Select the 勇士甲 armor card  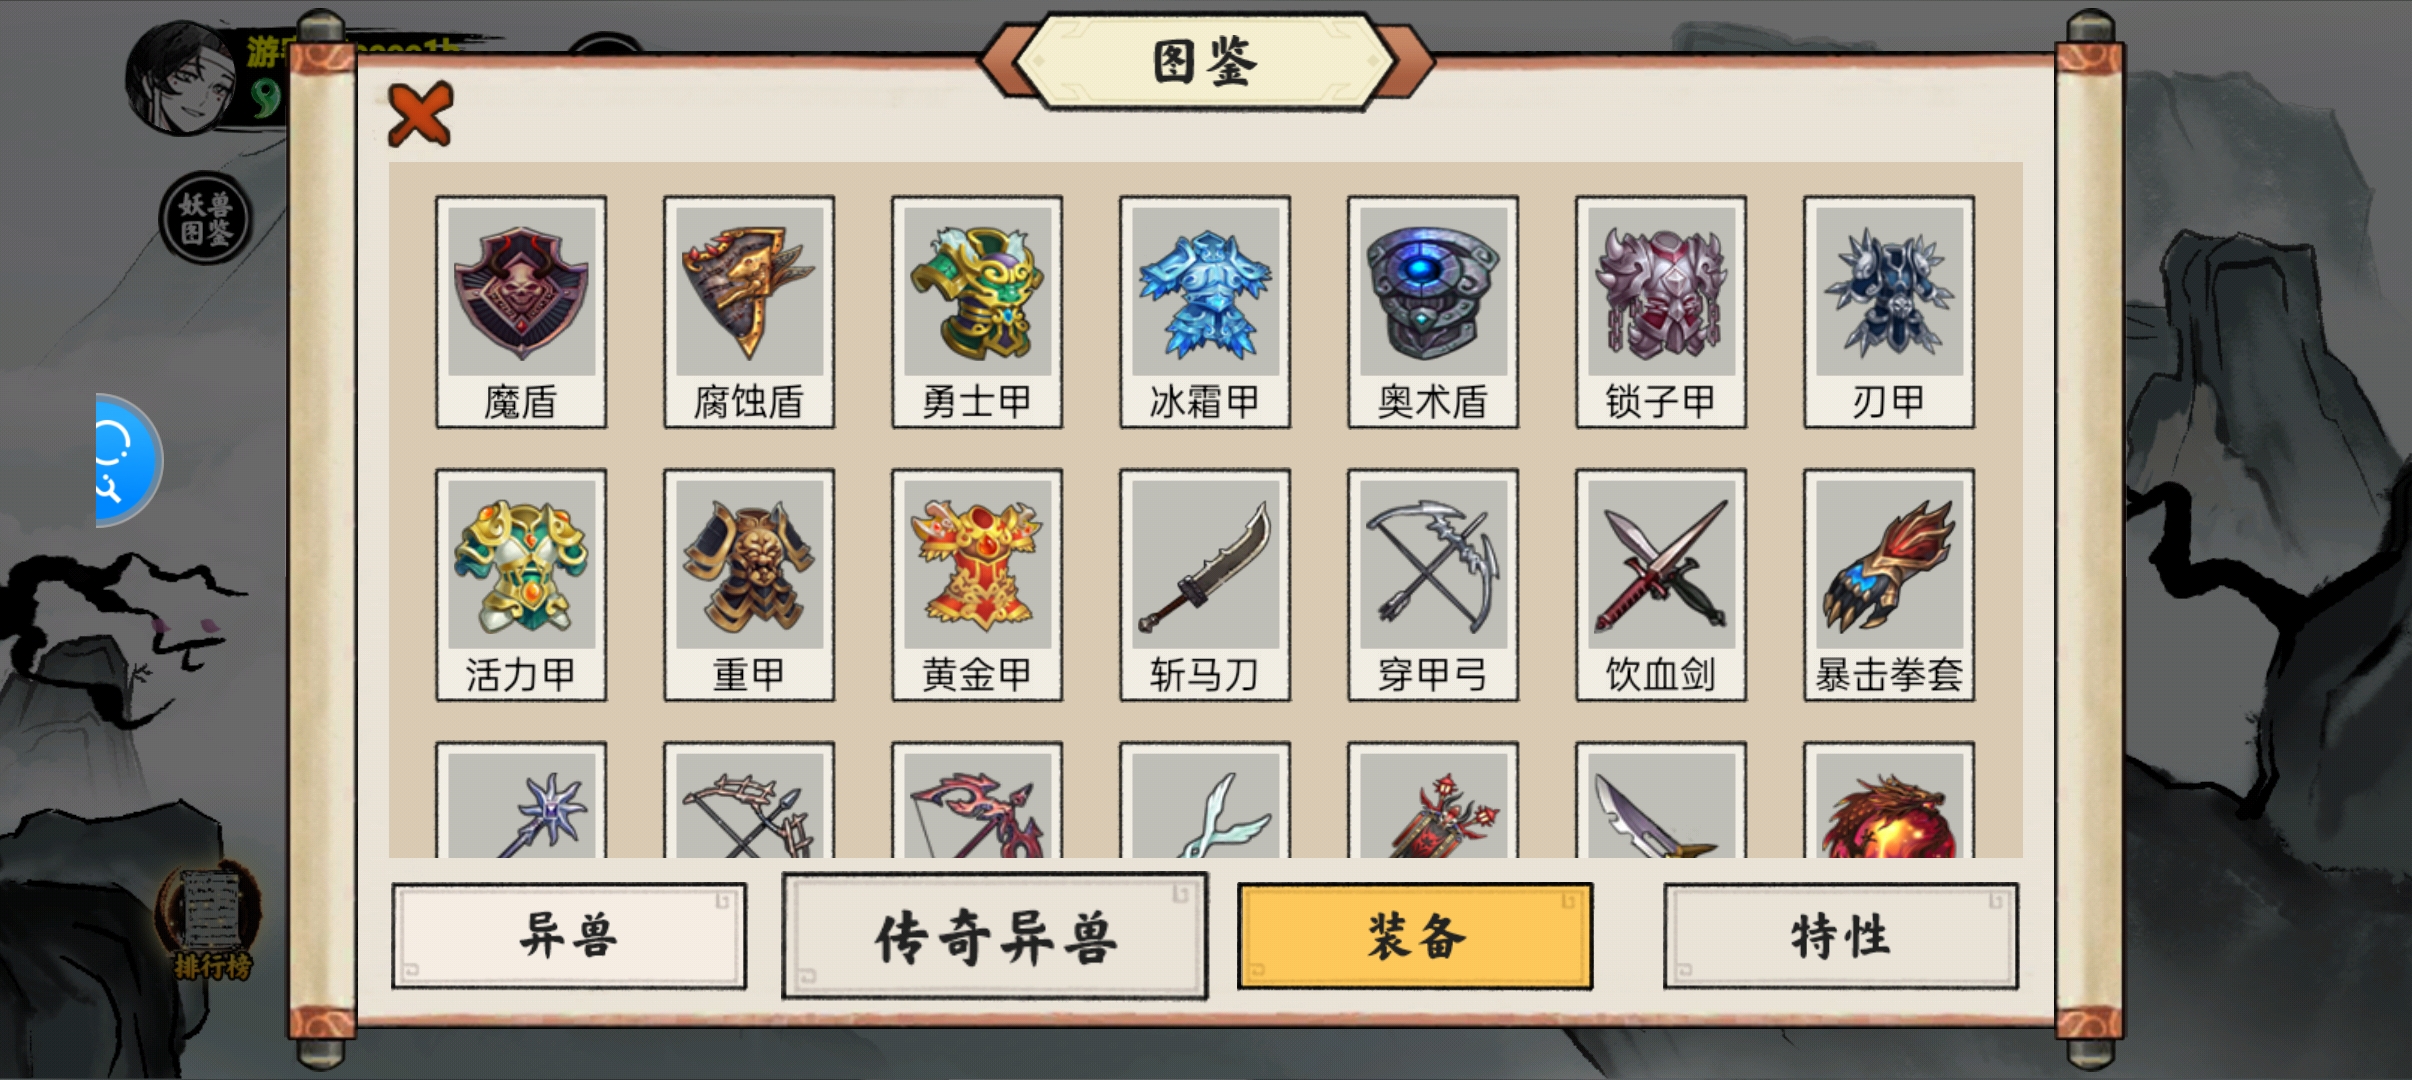[977, 312]
